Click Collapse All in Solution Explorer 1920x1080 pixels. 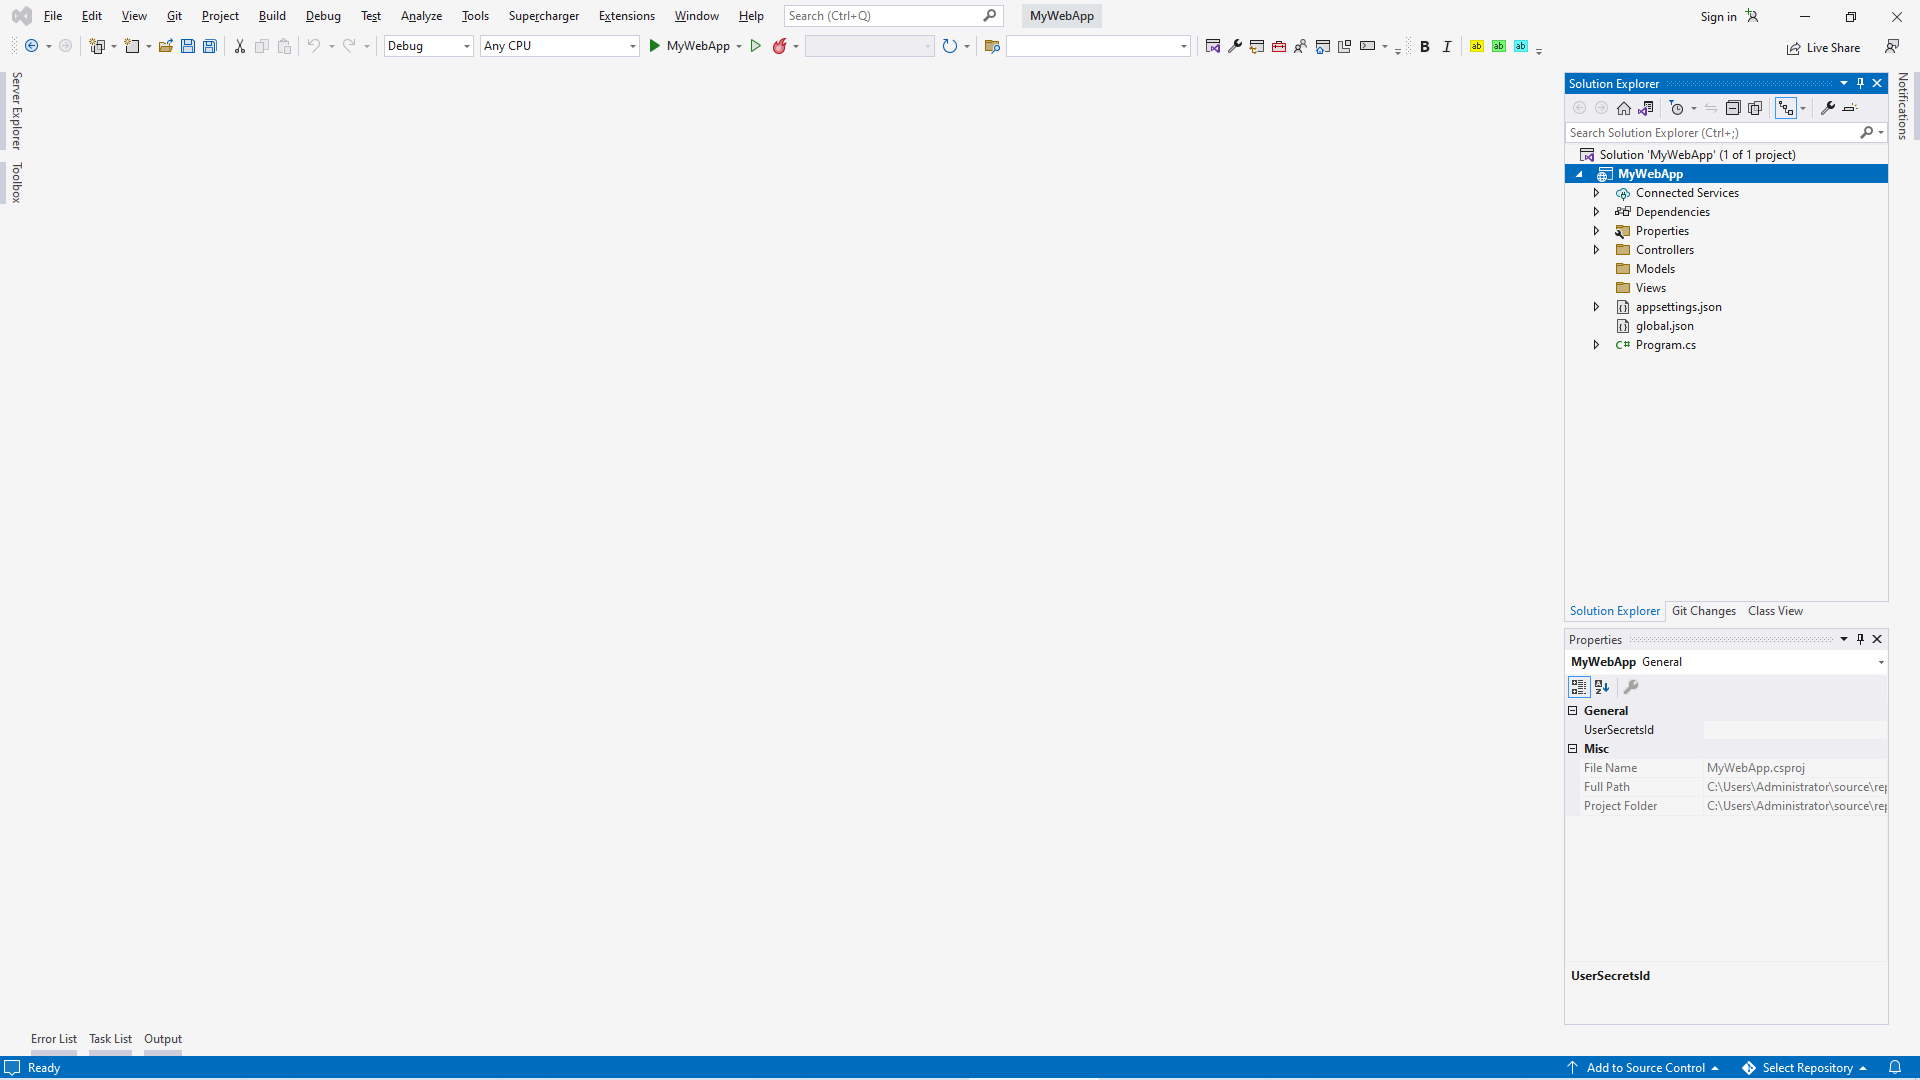click(1733, 108)
